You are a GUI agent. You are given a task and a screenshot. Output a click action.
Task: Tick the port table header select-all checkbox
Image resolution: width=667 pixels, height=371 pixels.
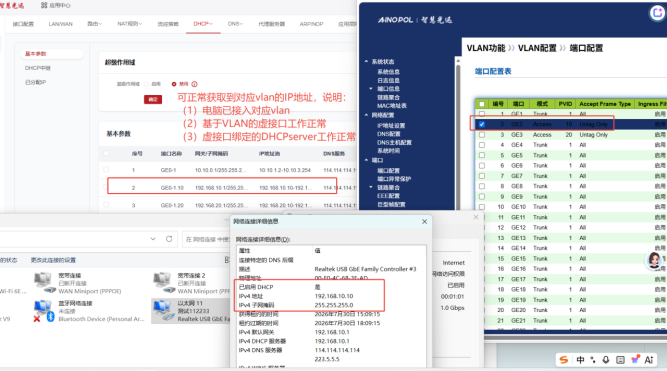point(482,104)
